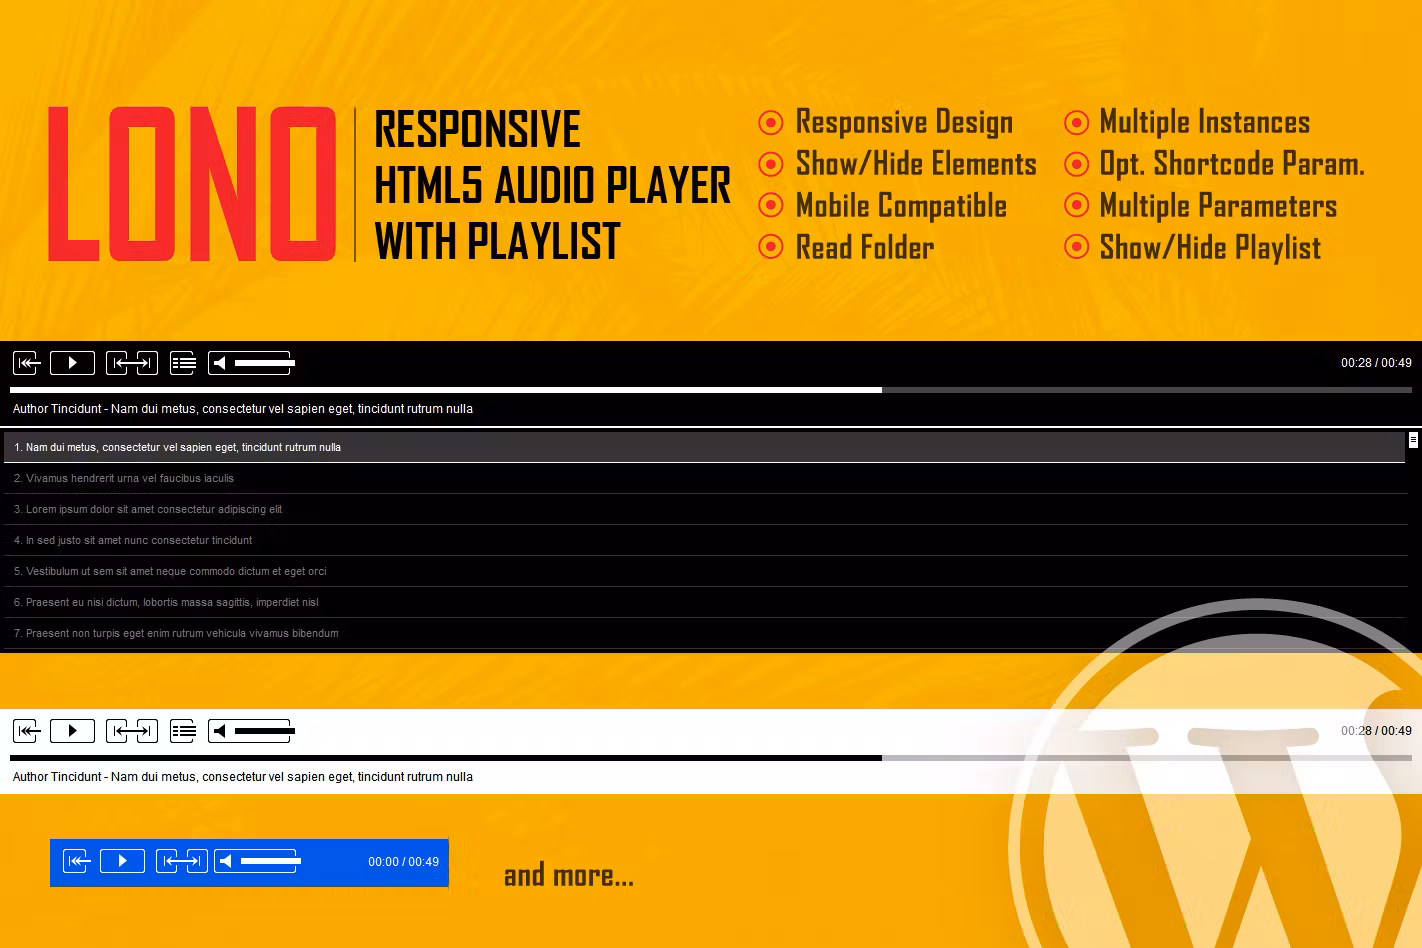This screenshot has width=1422, height=948.
Task: Click the Show/Hide Playlist text
Action: tap(1210, 248)
